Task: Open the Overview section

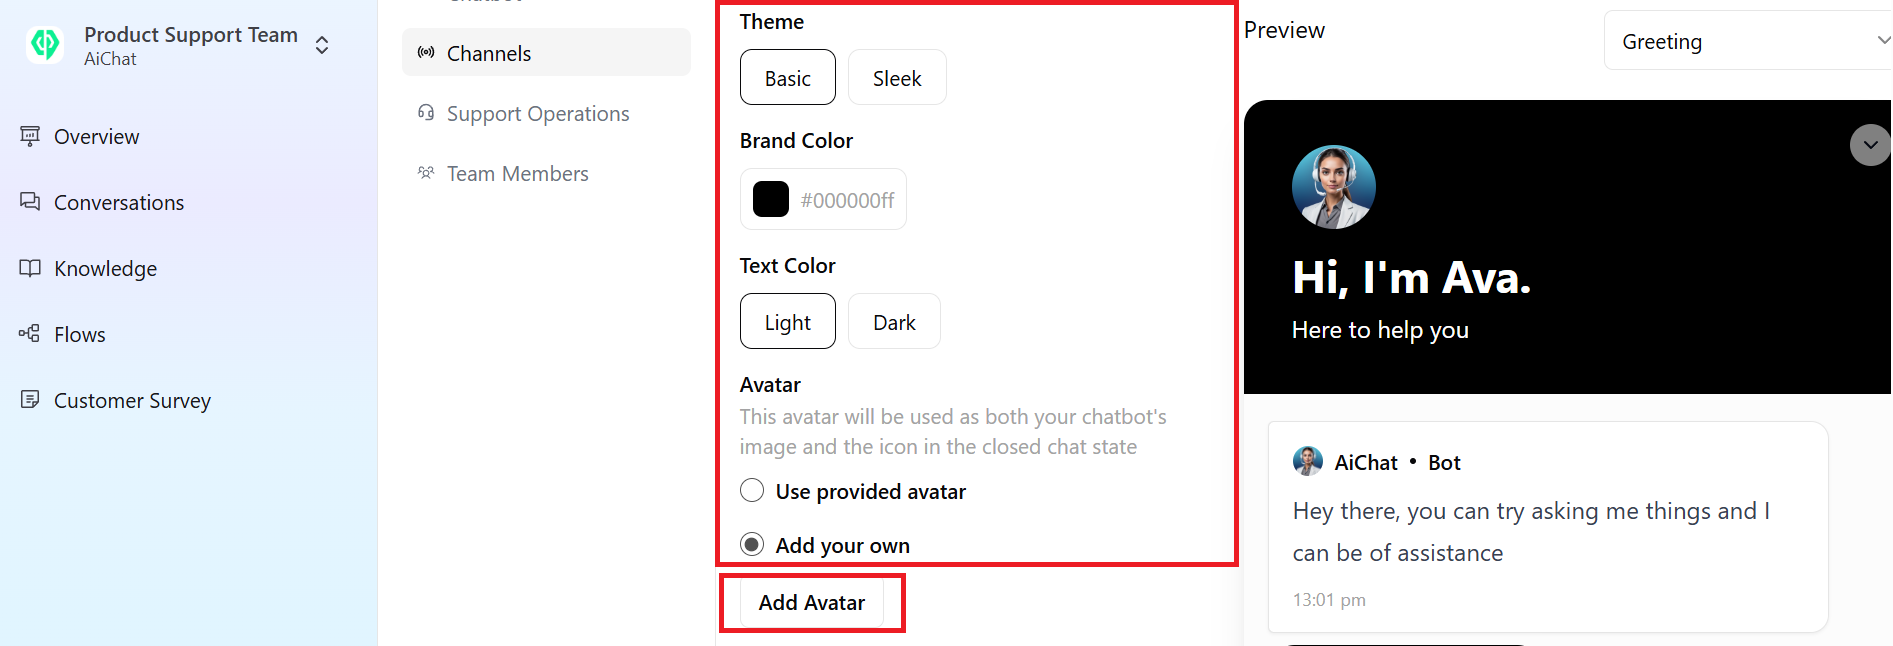Action: 96,136
